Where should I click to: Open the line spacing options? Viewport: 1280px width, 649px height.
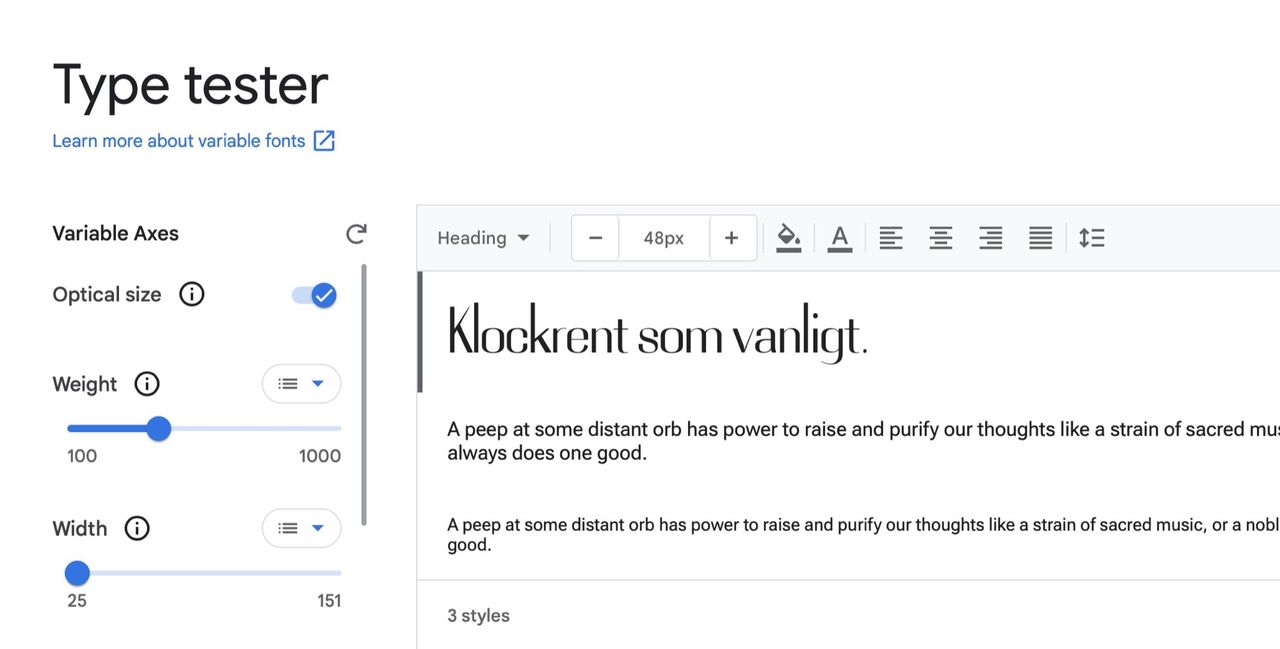pyautogui.click(x=1091, y=238)
